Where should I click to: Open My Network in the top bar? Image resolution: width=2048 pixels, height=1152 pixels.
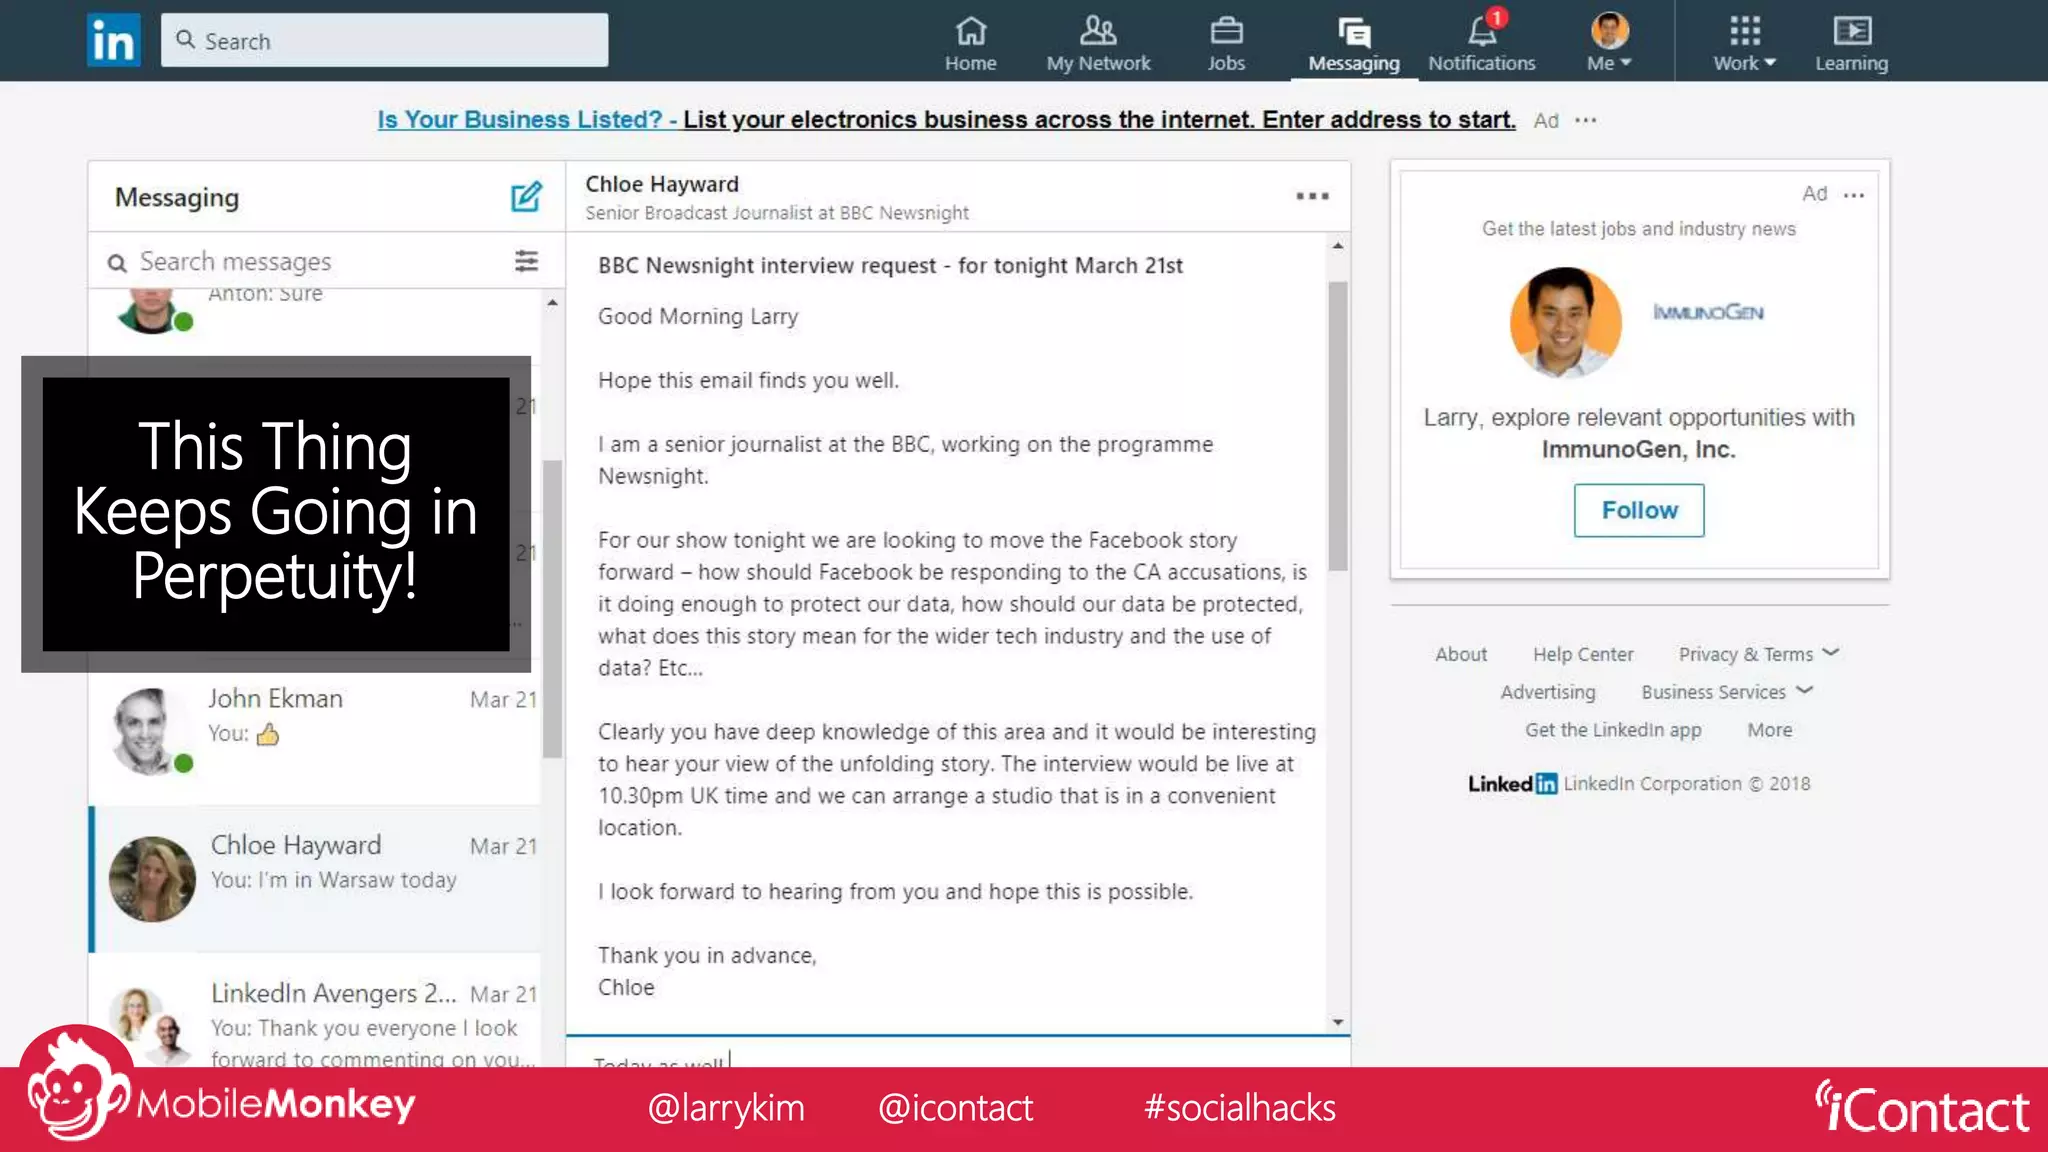[x=1098, y=43]
